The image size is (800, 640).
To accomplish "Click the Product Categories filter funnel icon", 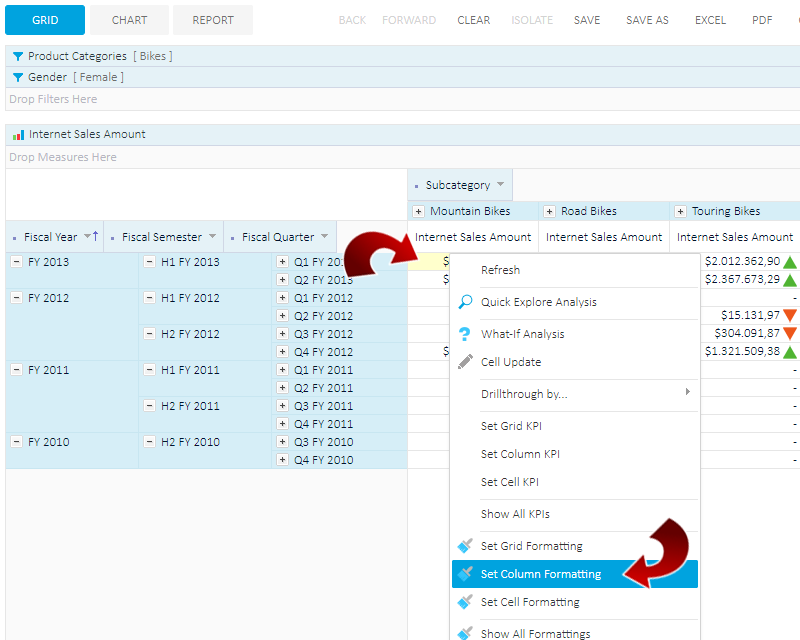I will (18, 56).
